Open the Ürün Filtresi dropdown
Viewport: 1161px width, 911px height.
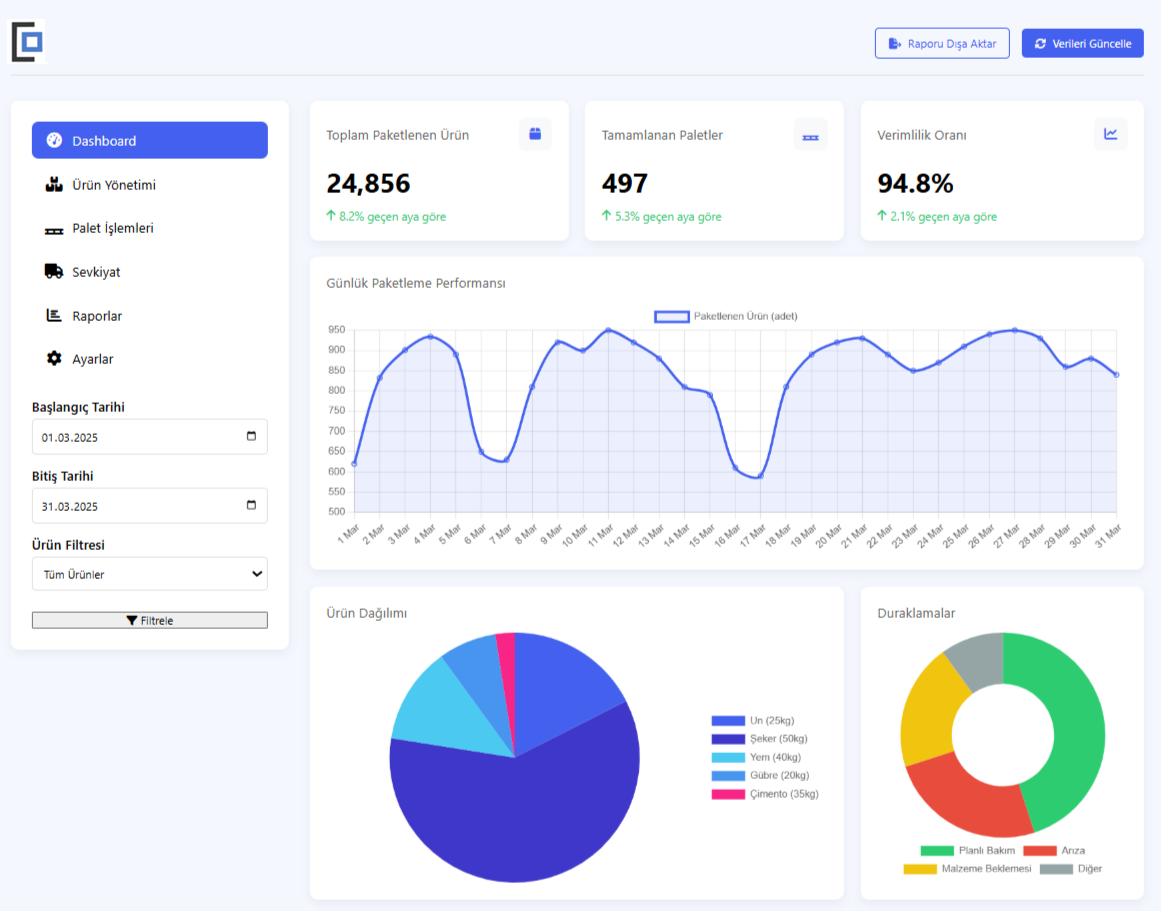(x=149, y=574)
